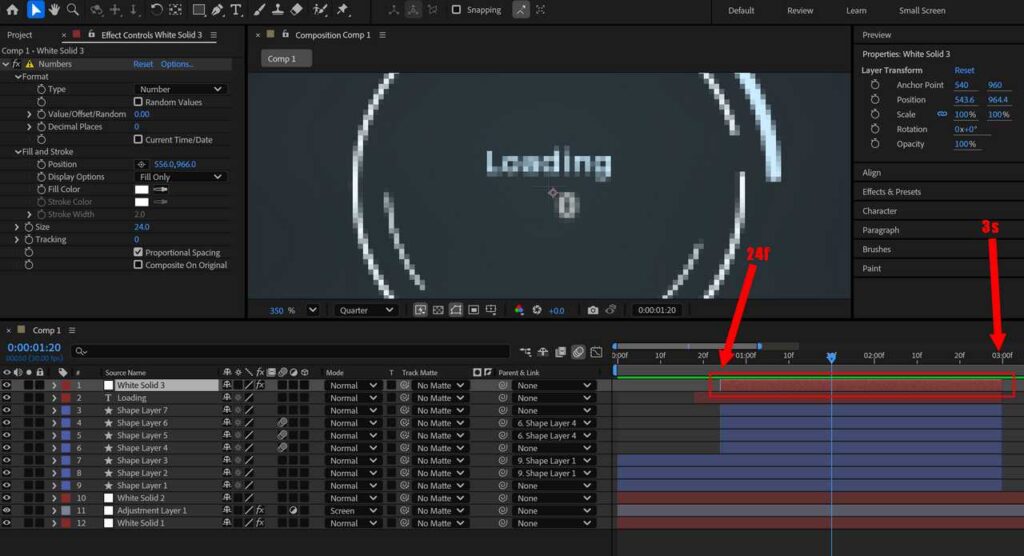Viewport: 1024px width, 556px height.
Task: Open the Character panel
Action: [879, 210]
